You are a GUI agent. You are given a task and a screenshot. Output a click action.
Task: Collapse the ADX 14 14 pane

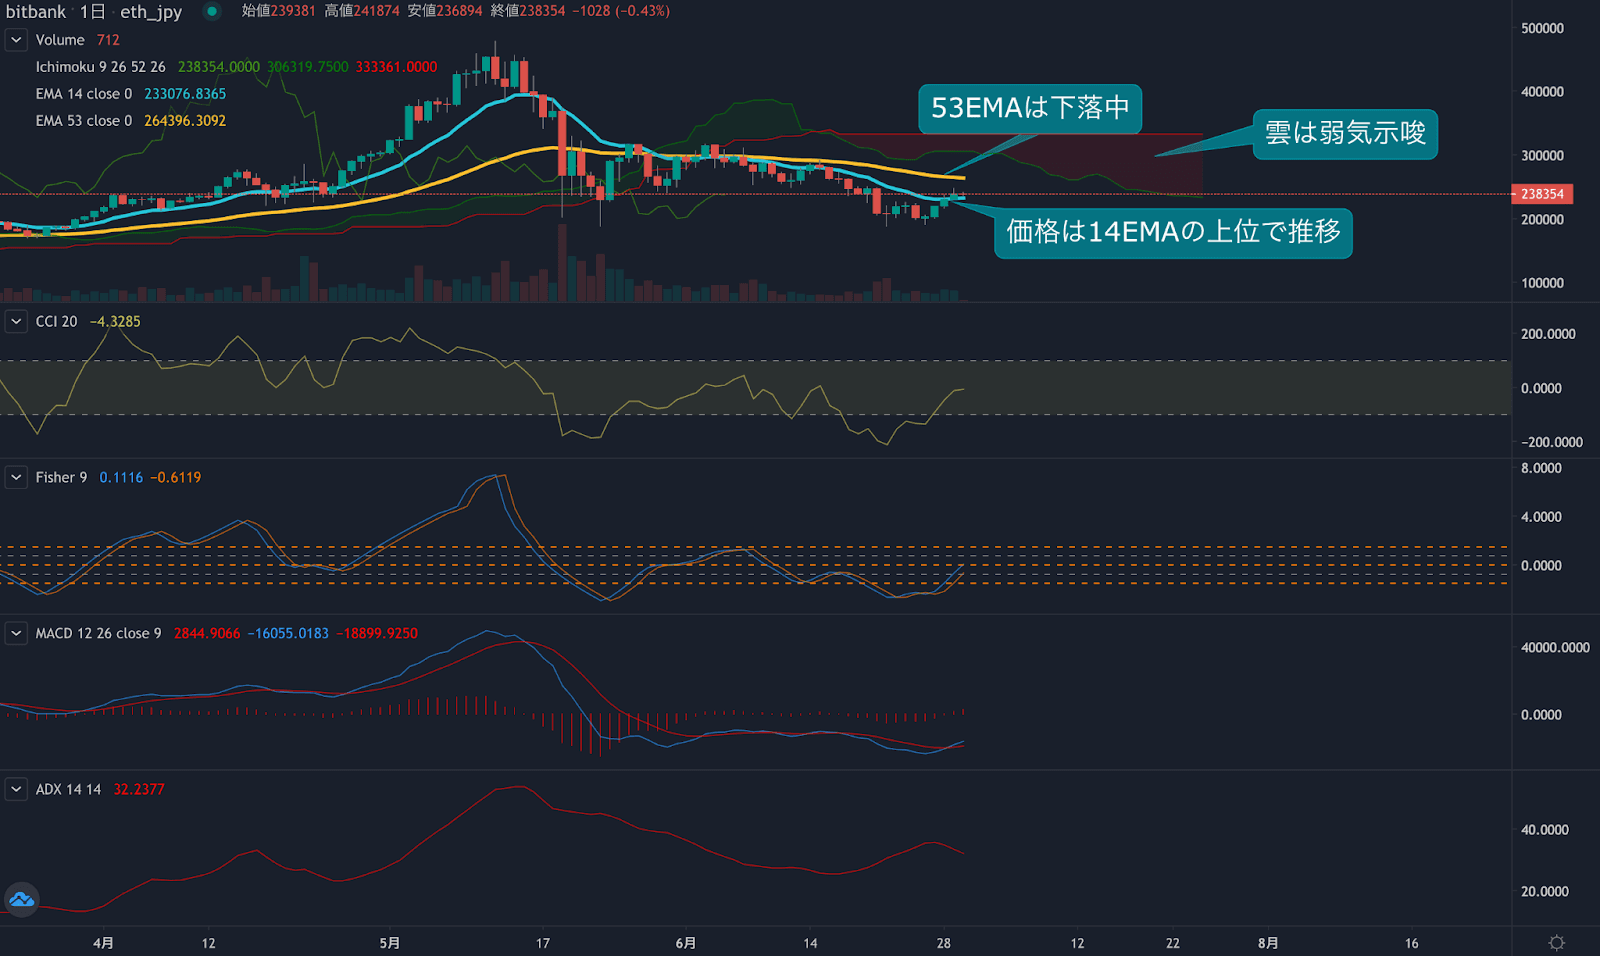click(15, 789)
